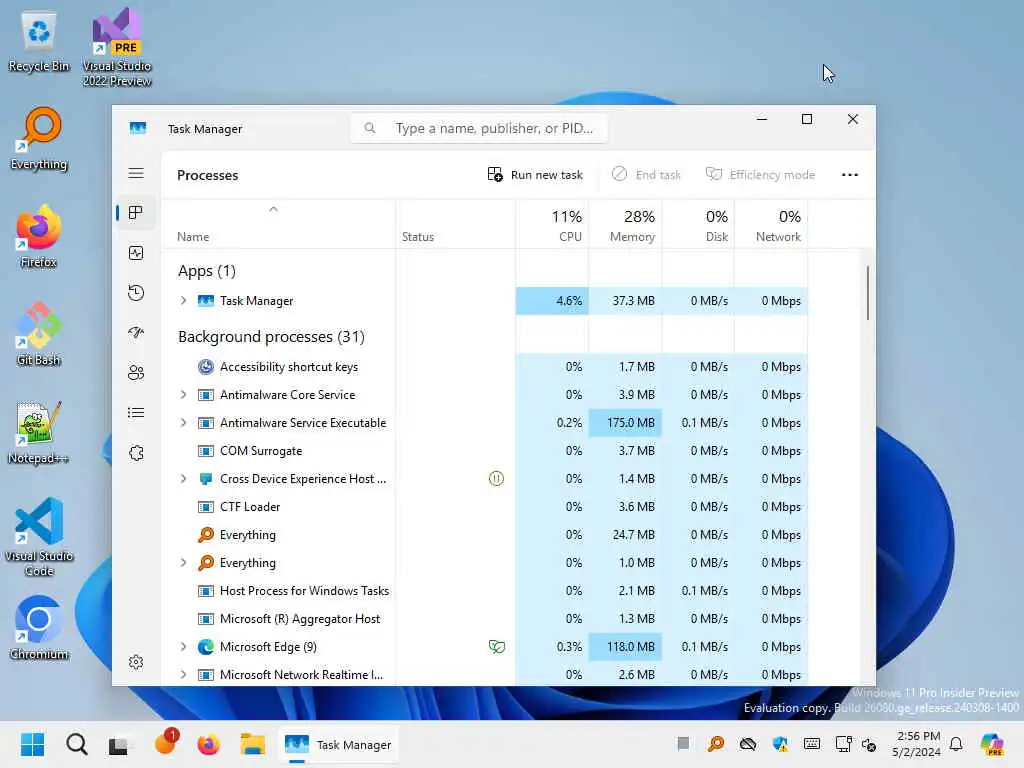Select the CTF Loader process row
1024x768 pixels.
click(x=485, y=507)
